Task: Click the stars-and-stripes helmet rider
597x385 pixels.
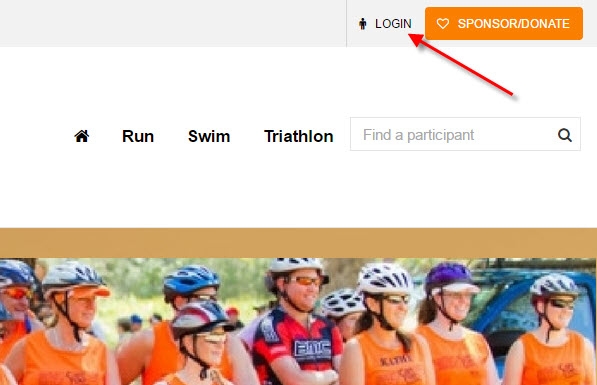Action: click(x=202, y=343)
